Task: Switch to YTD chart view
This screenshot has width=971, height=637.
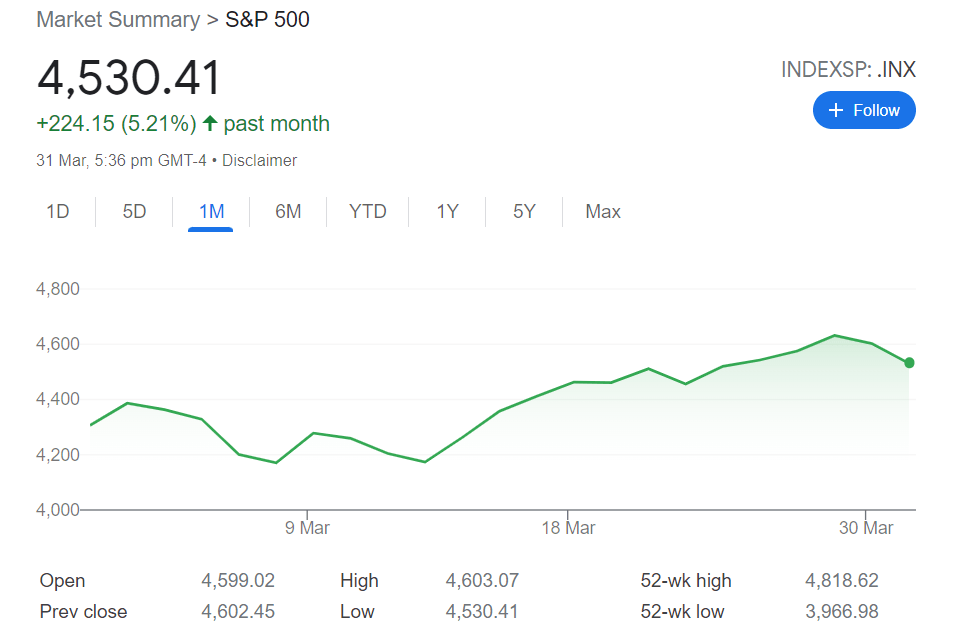Action: pyautogui.click(x=367, y=212)
